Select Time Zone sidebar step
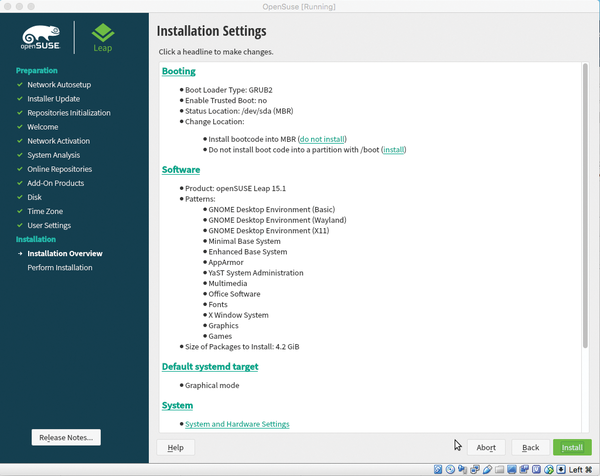 (45, 211)
